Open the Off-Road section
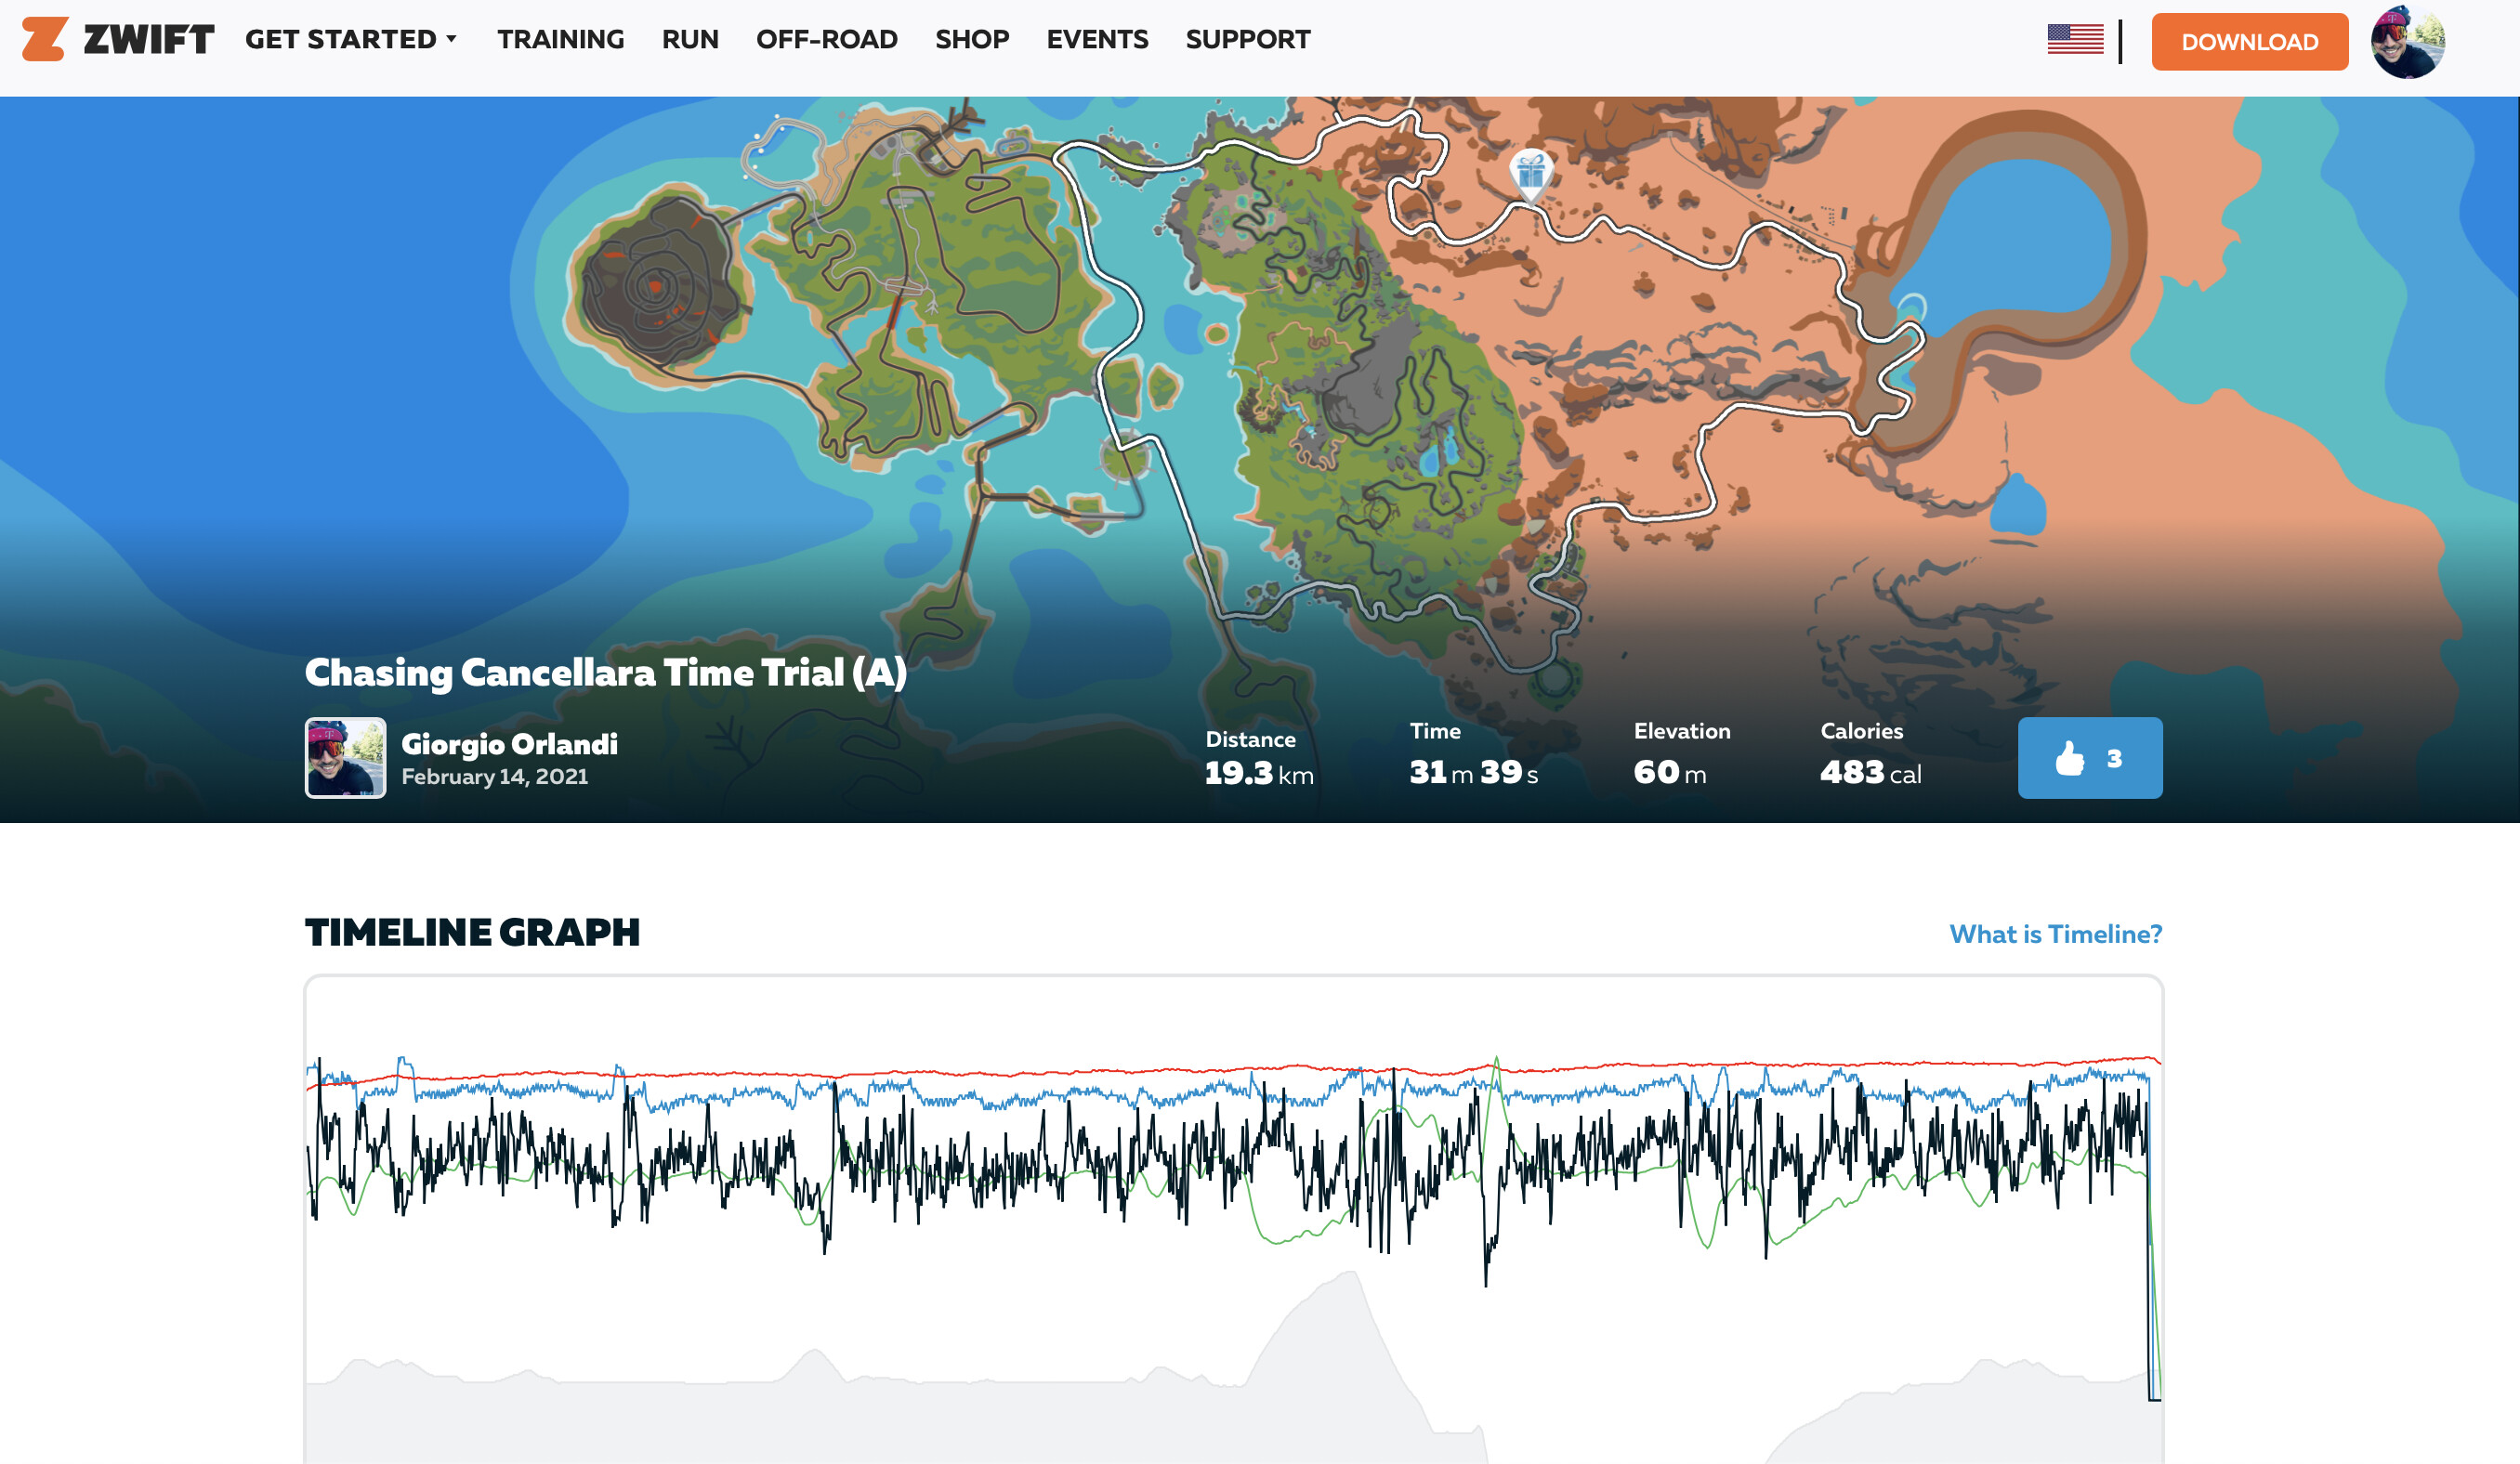Viewport: 2520px width, 1464px height. tap(826, 39)
